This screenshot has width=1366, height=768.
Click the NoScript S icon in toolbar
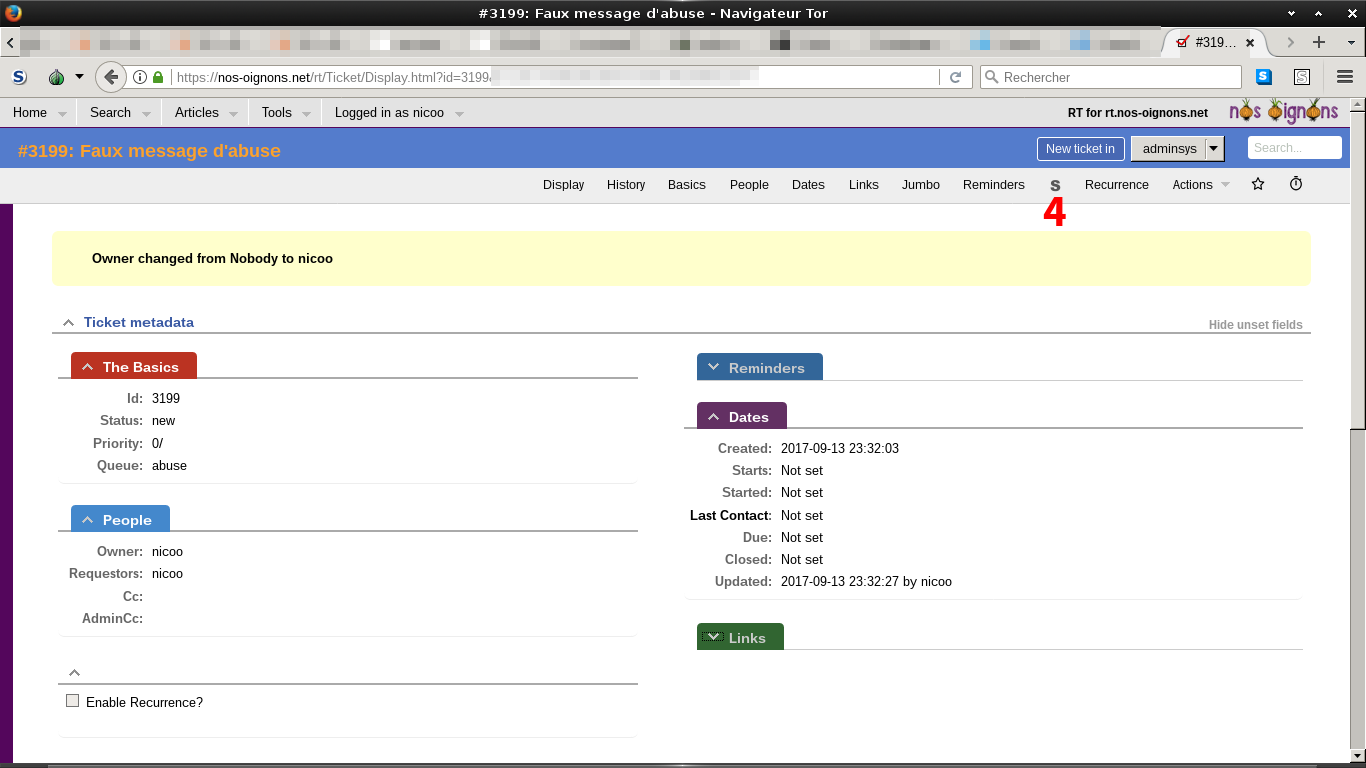[x=19, y=77]
